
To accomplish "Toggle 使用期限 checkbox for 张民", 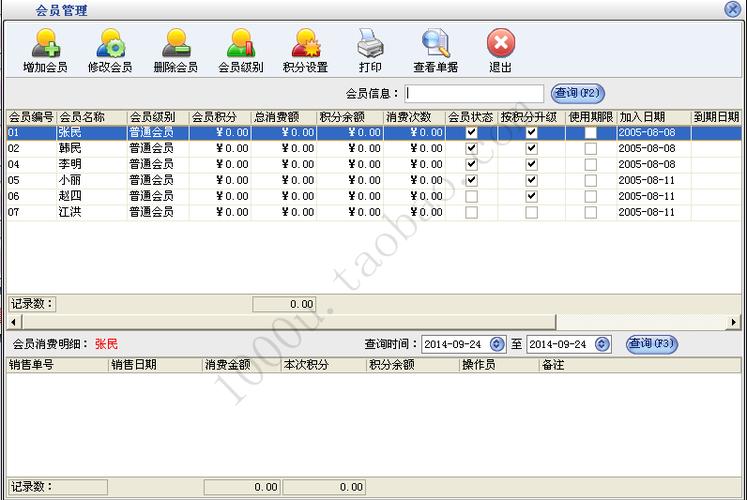I will (x=591, y=132).
